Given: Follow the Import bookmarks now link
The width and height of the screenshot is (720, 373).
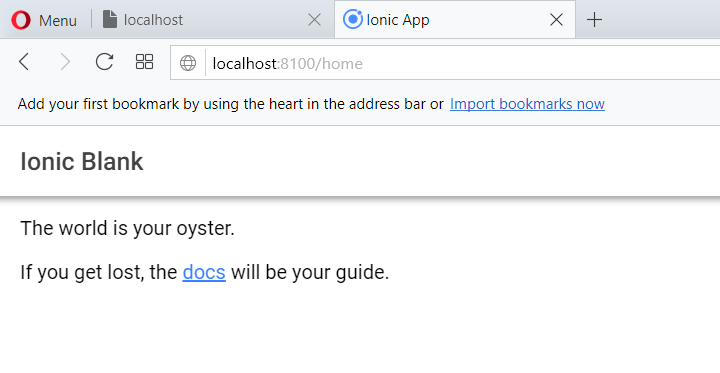Looking at the screenshot, I should [x=527, y=104].
